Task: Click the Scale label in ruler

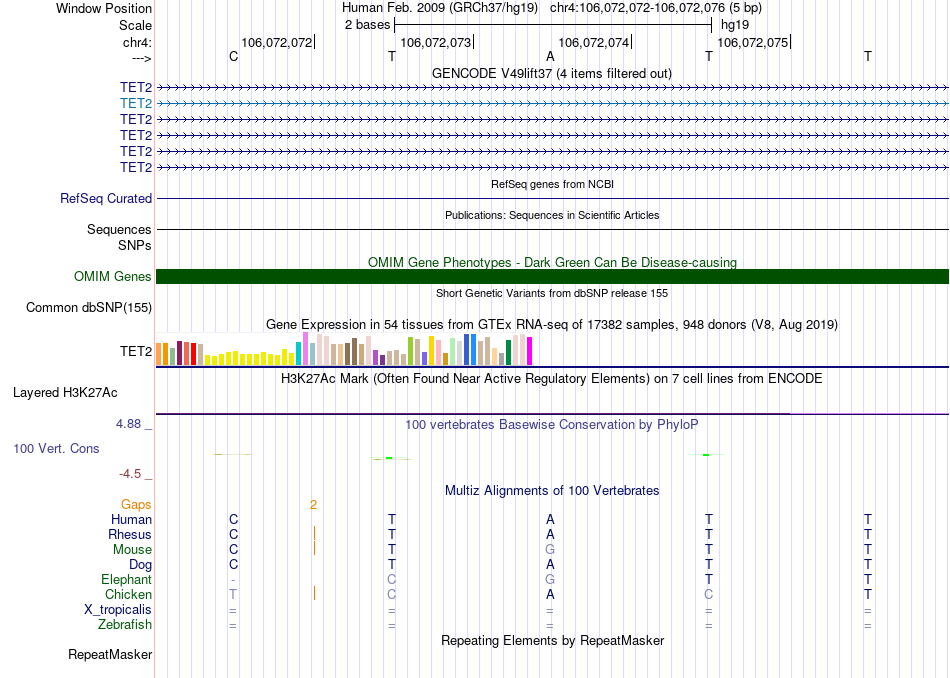Action: click(x=135, y=25)
